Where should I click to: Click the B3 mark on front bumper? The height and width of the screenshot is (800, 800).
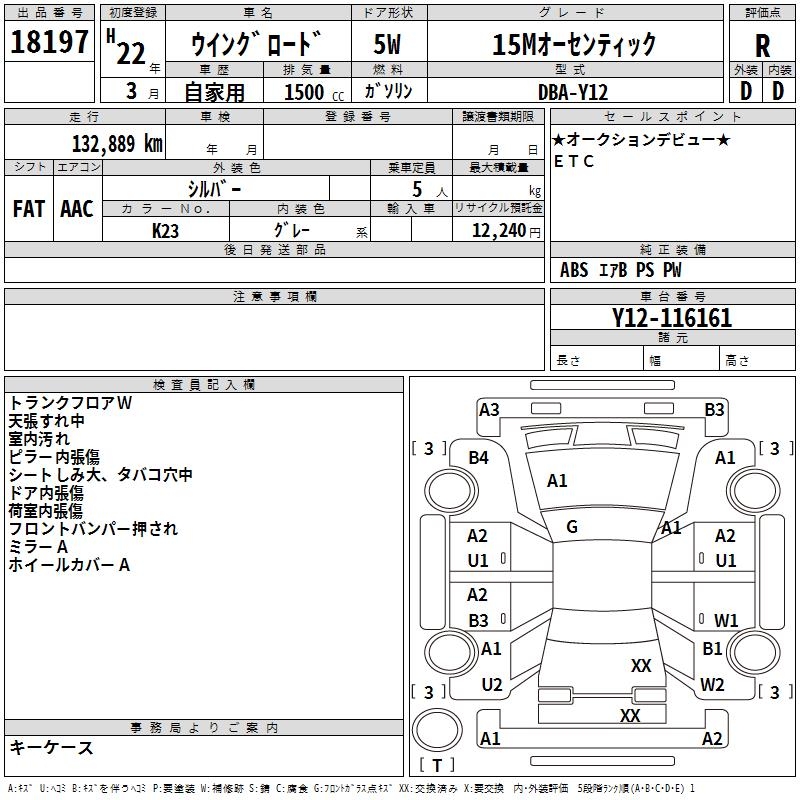(714, 410)
